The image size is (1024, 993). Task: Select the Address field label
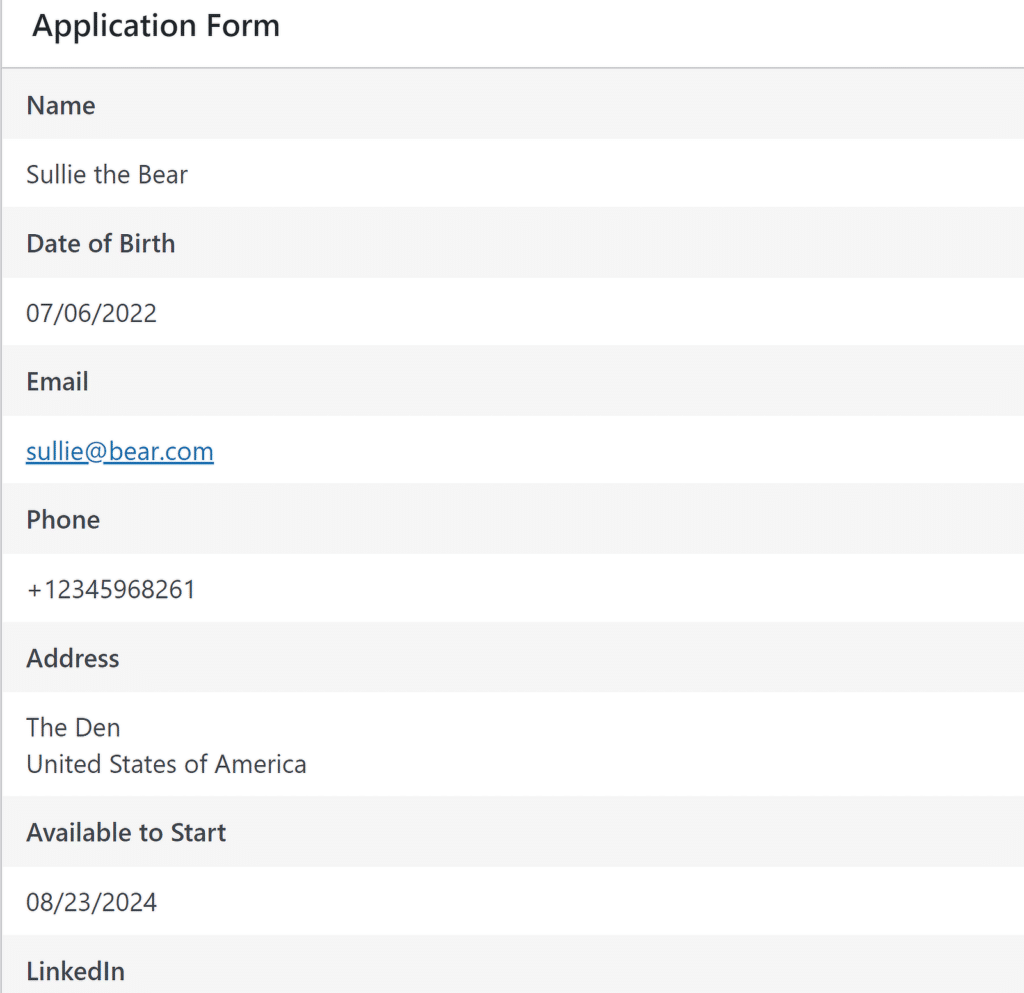[72, 658]
